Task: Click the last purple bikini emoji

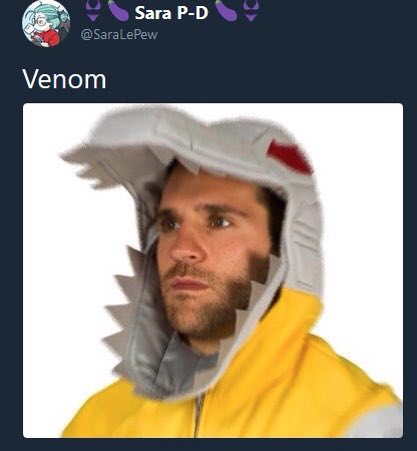Action: coord(251,10)
